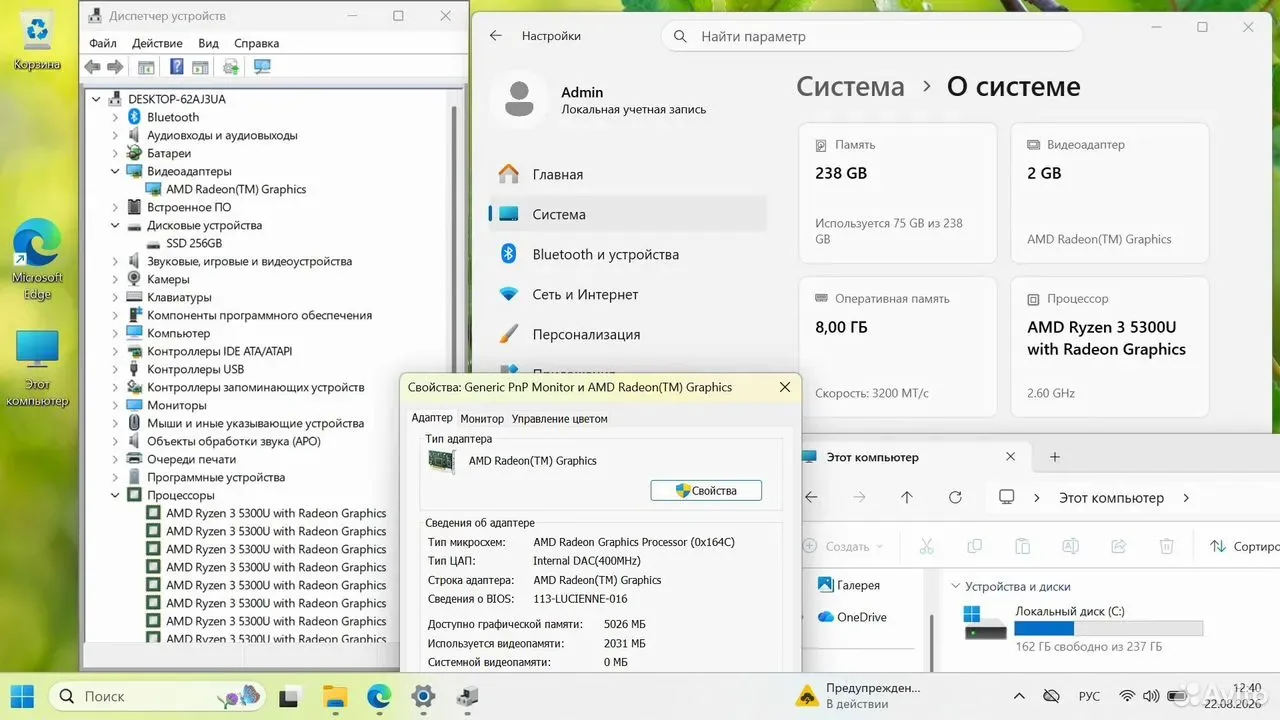Screen dimensions: 1280x720
Task: Click the AMD Radeon adapter icon in Properties dialog
Action: 441,461
